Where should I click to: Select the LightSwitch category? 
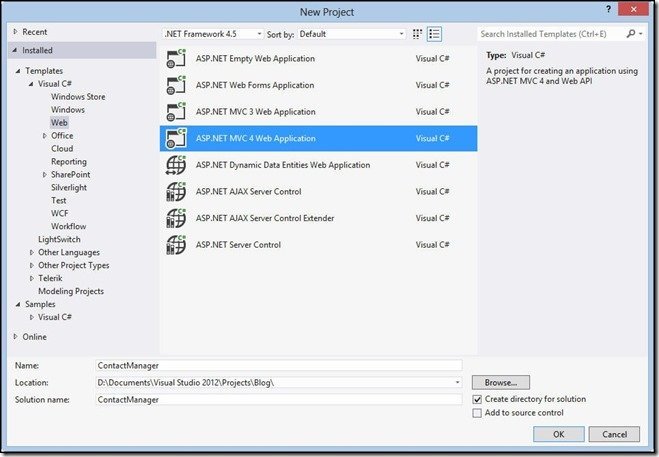(x=59, y=239)
